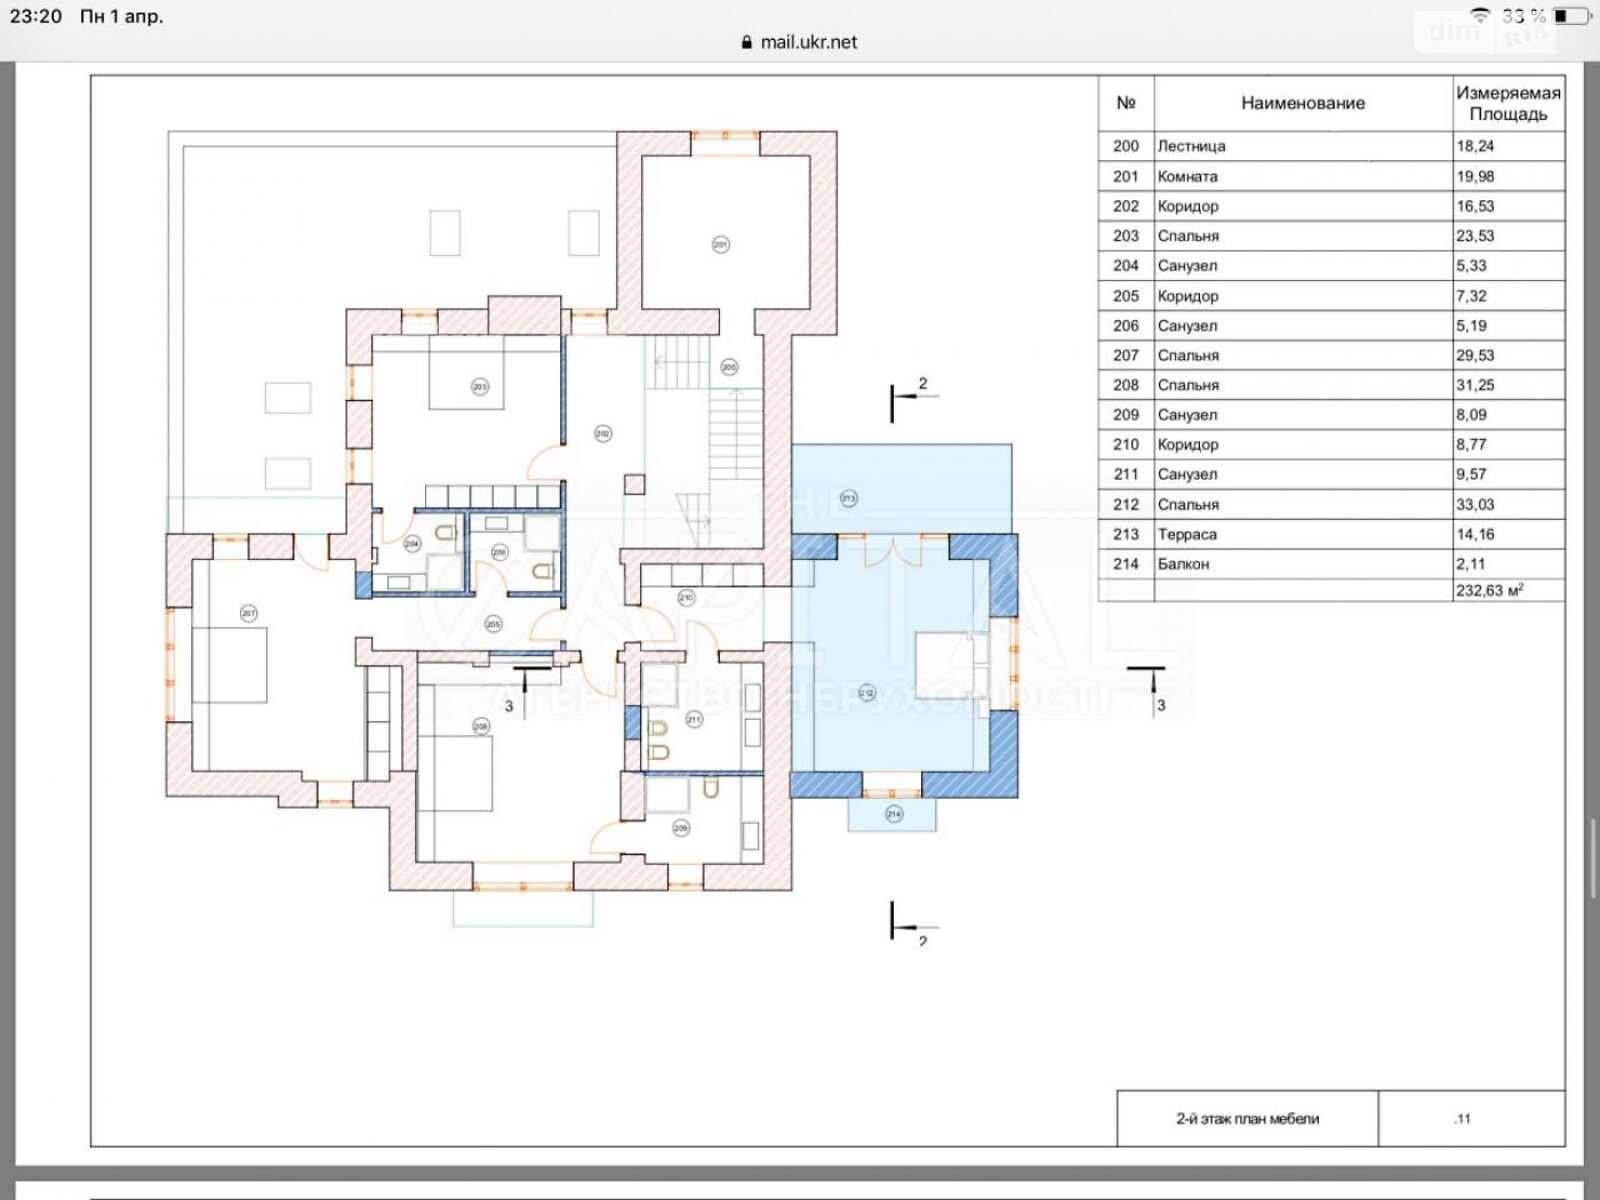Select room marker 212 in blue bedroom
This screenshot has width=1600, height=1200.
(x=866, y=692)
